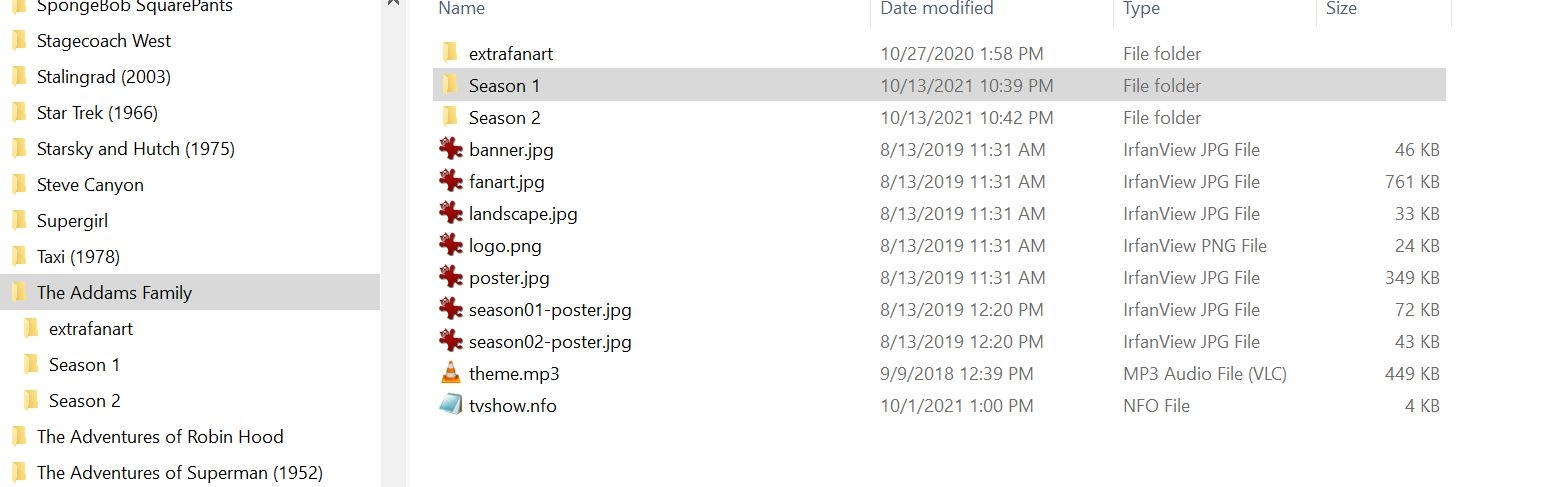Click the VLC cone icon for theme.mp3
1555x487 pixels.
pyautogui.click(x=451, y=373)
